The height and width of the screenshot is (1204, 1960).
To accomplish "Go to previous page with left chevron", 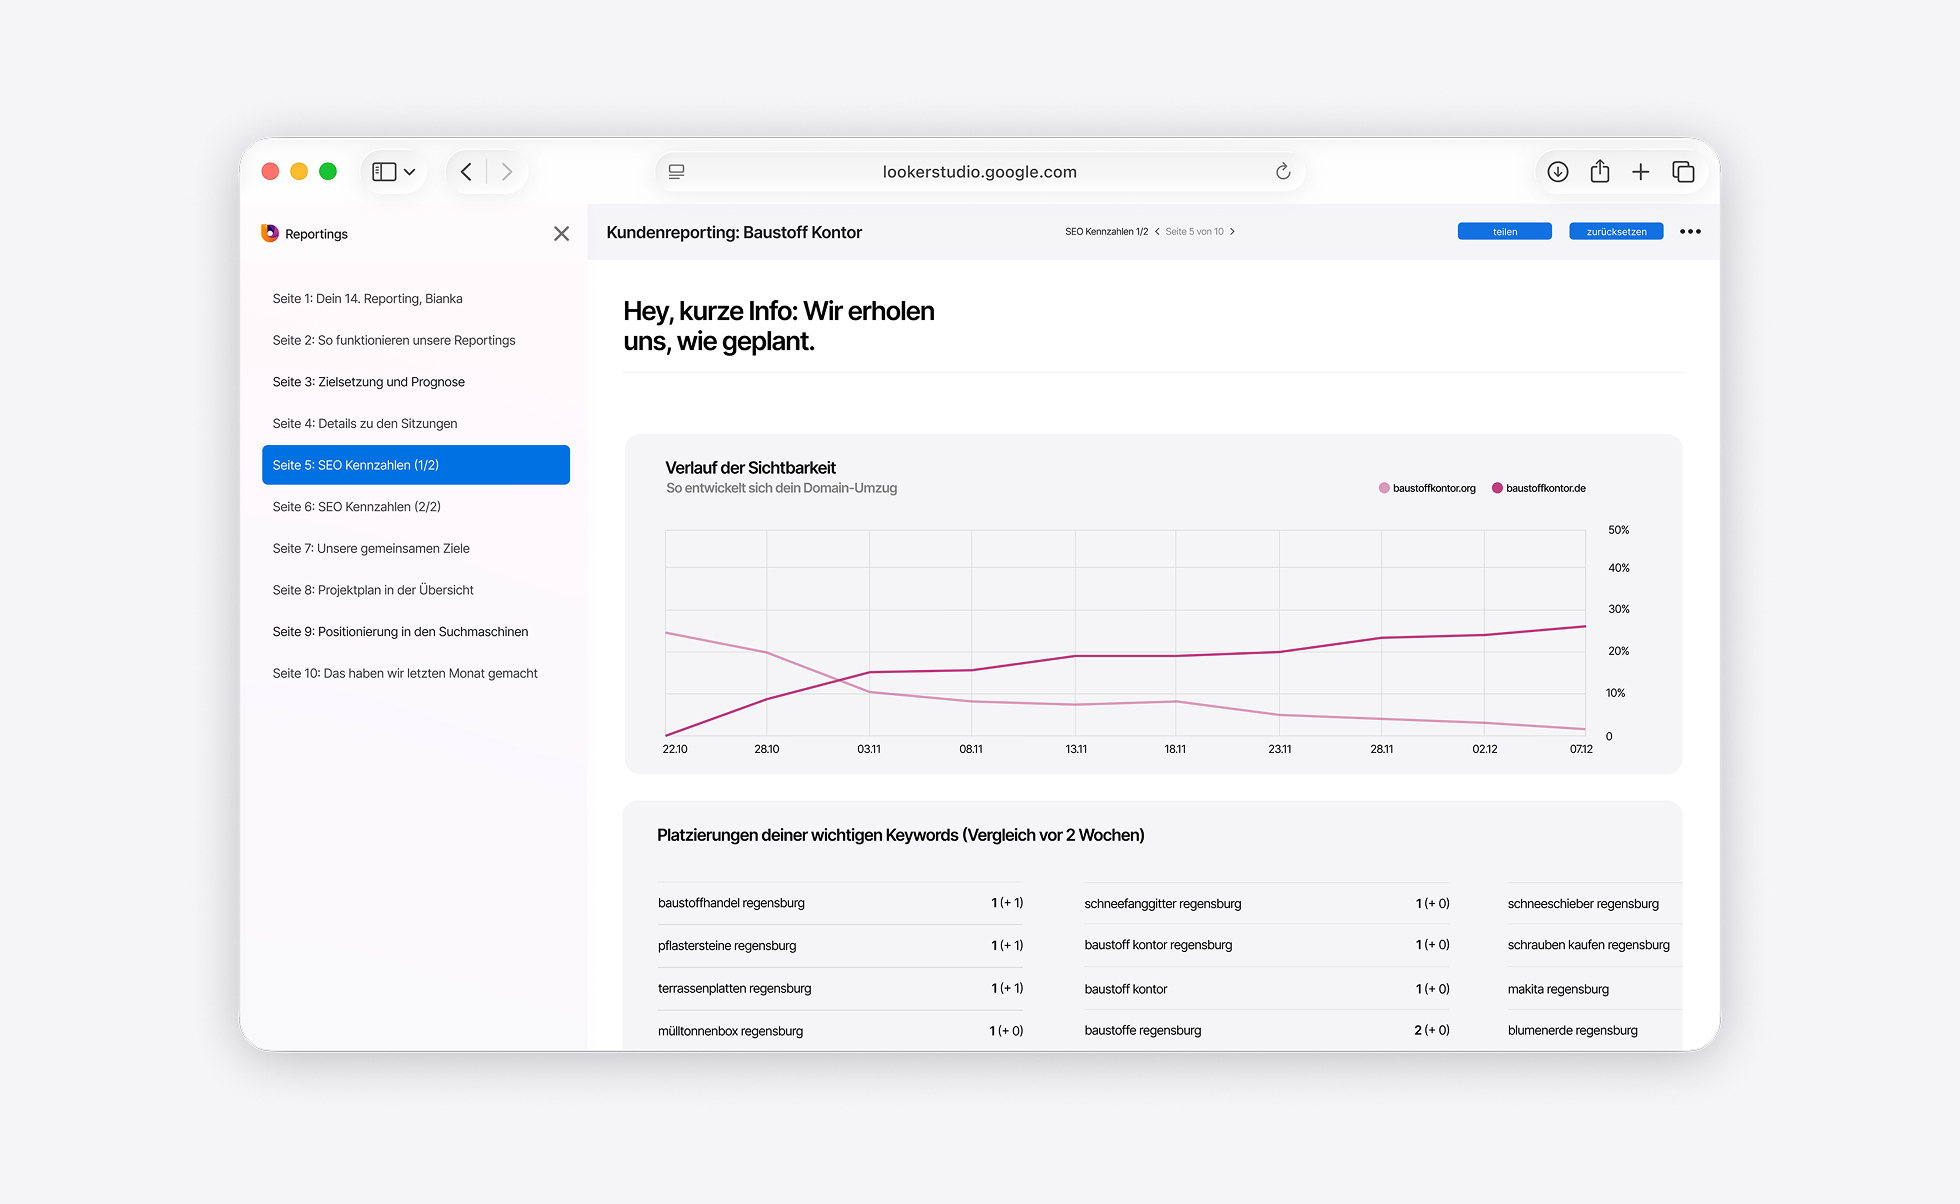I will click(1157, 232).
